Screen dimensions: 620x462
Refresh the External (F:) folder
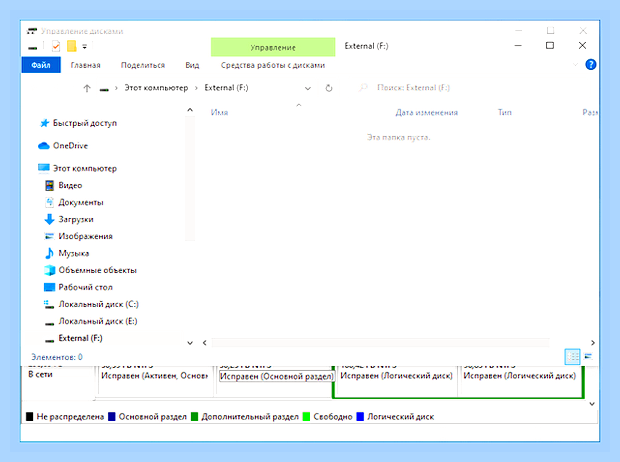coord(329,88)
